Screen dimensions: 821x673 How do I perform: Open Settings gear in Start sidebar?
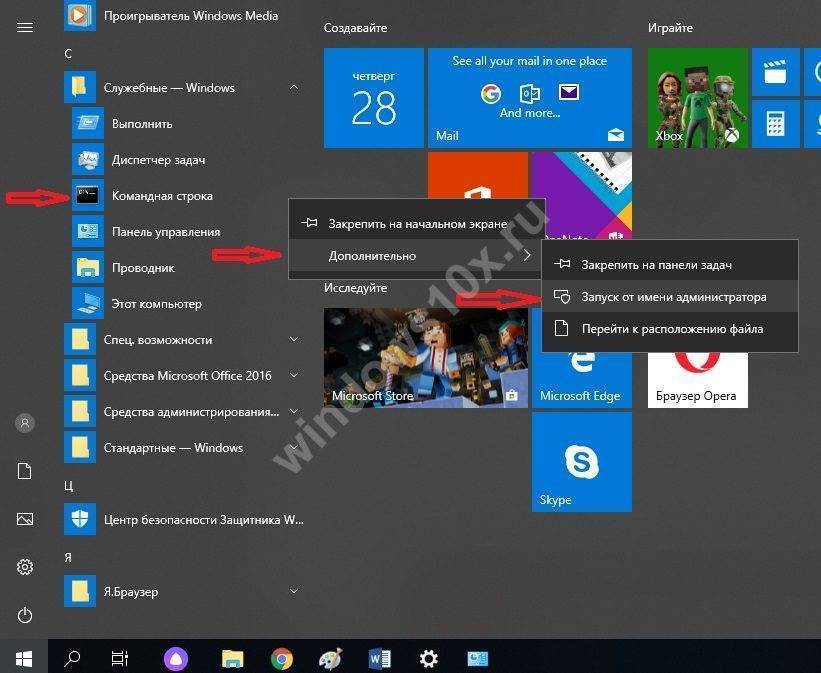tap(25, 567)
